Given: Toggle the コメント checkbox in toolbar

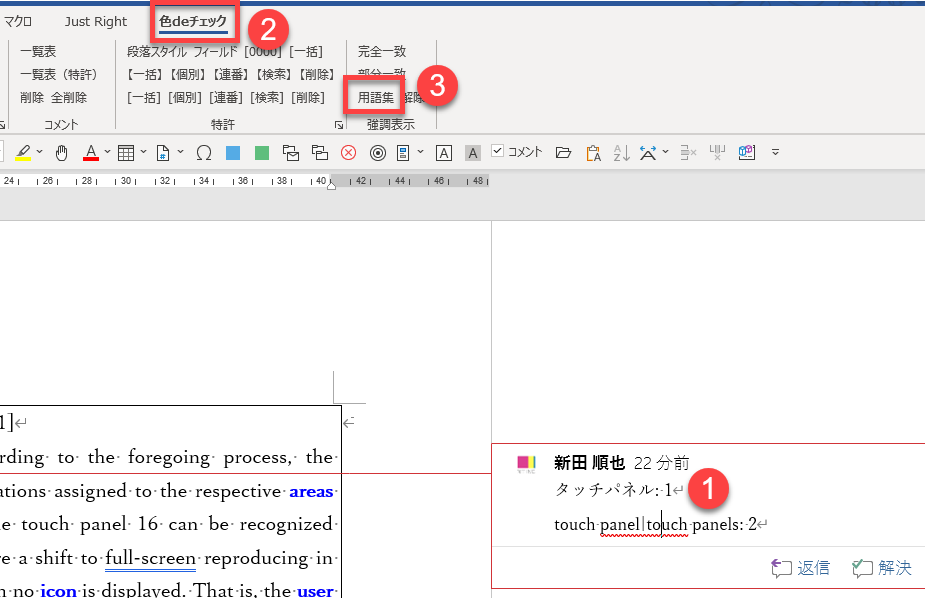Looking at the screenshot, I should tap(498, 152).
